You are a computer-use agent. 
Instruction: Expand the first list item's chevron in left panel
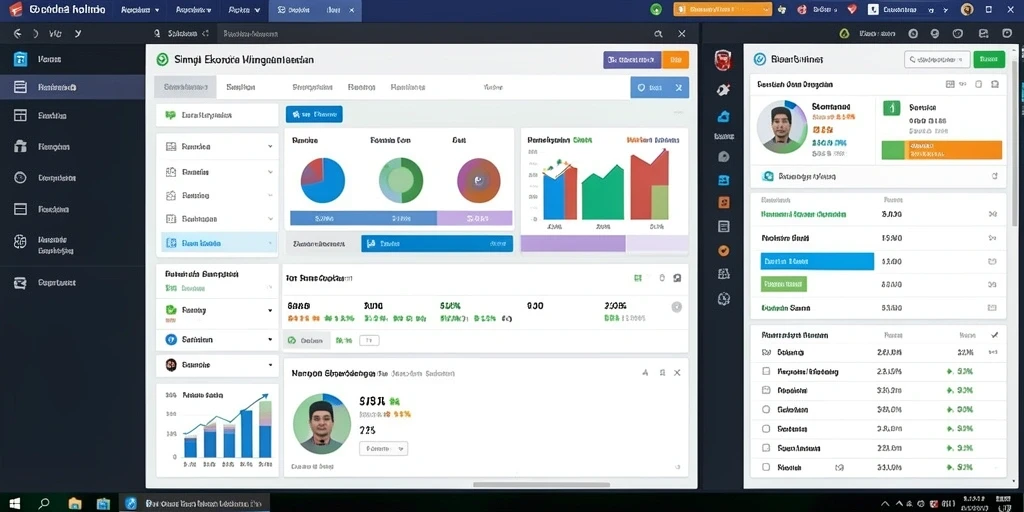pos(270,147)
